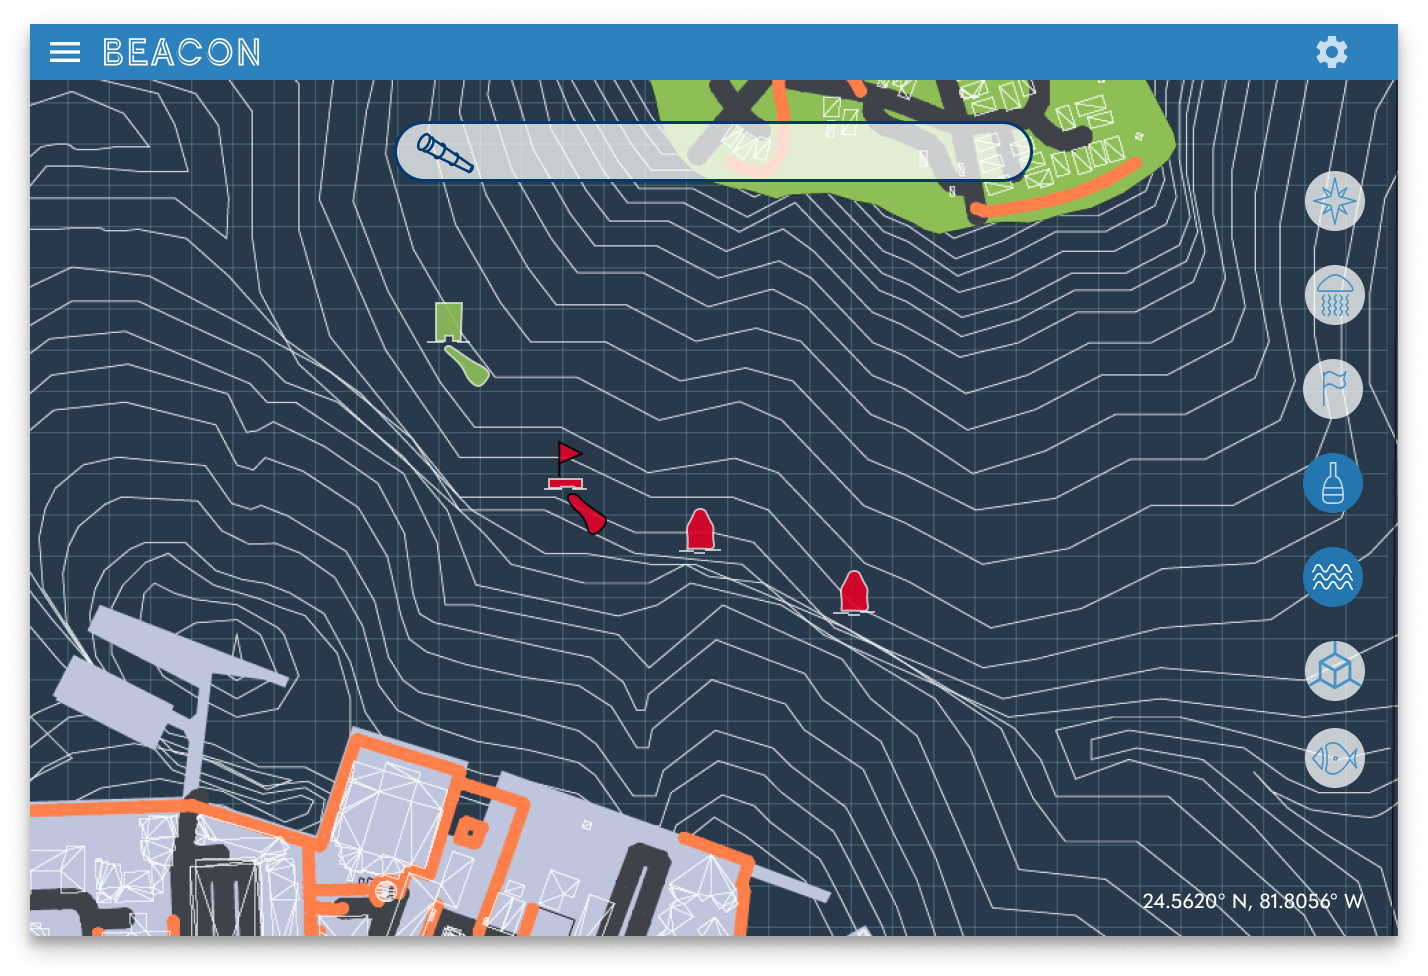
Task: Disable the waves depth layer
Action: click(x=1333, y=577)
